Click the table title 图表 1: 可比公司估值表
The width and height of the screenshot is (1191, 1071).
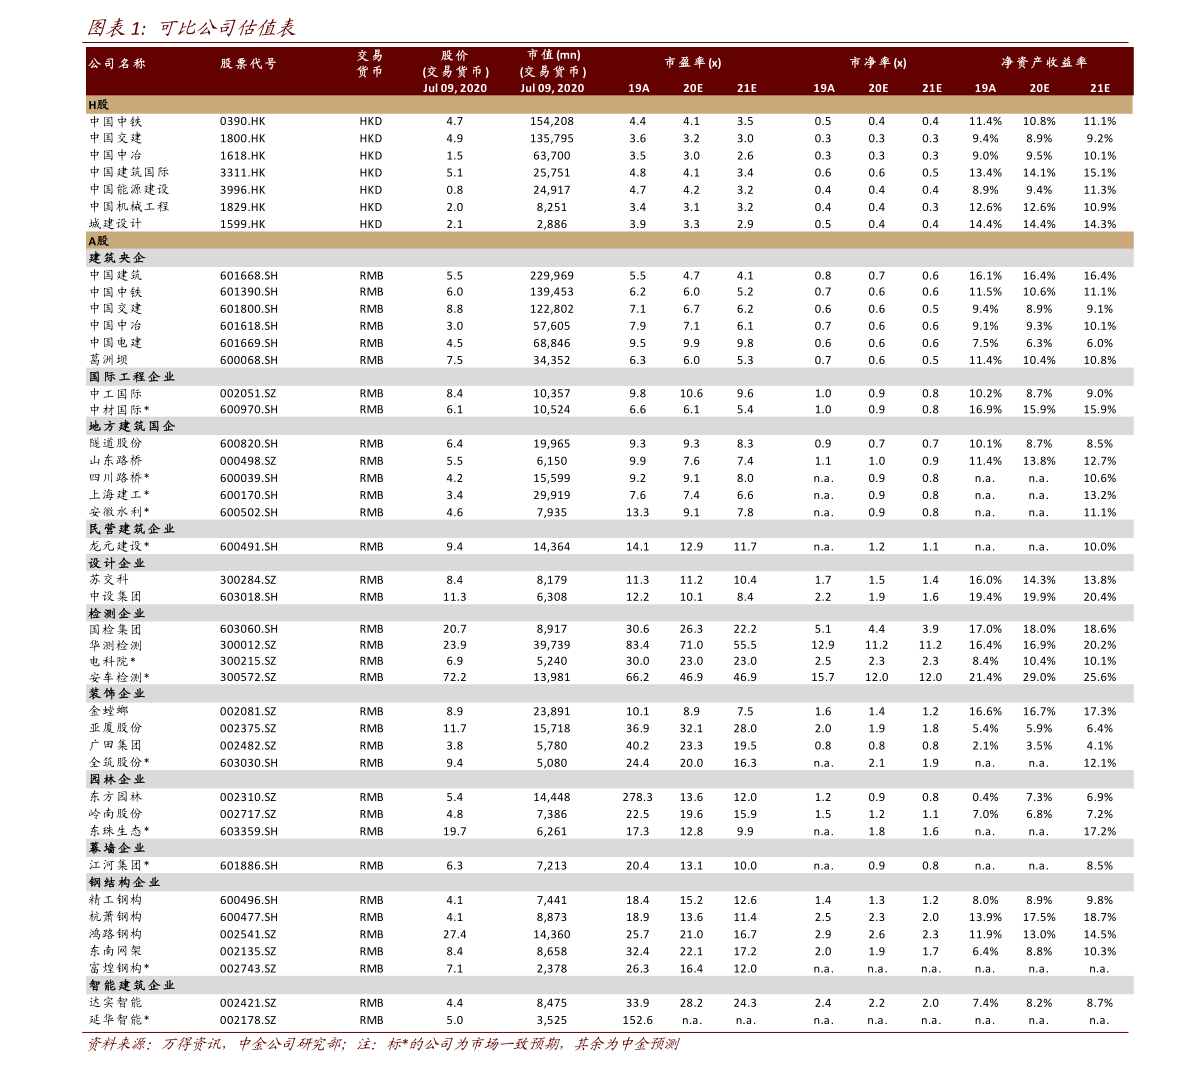click(x=191, y=28)
